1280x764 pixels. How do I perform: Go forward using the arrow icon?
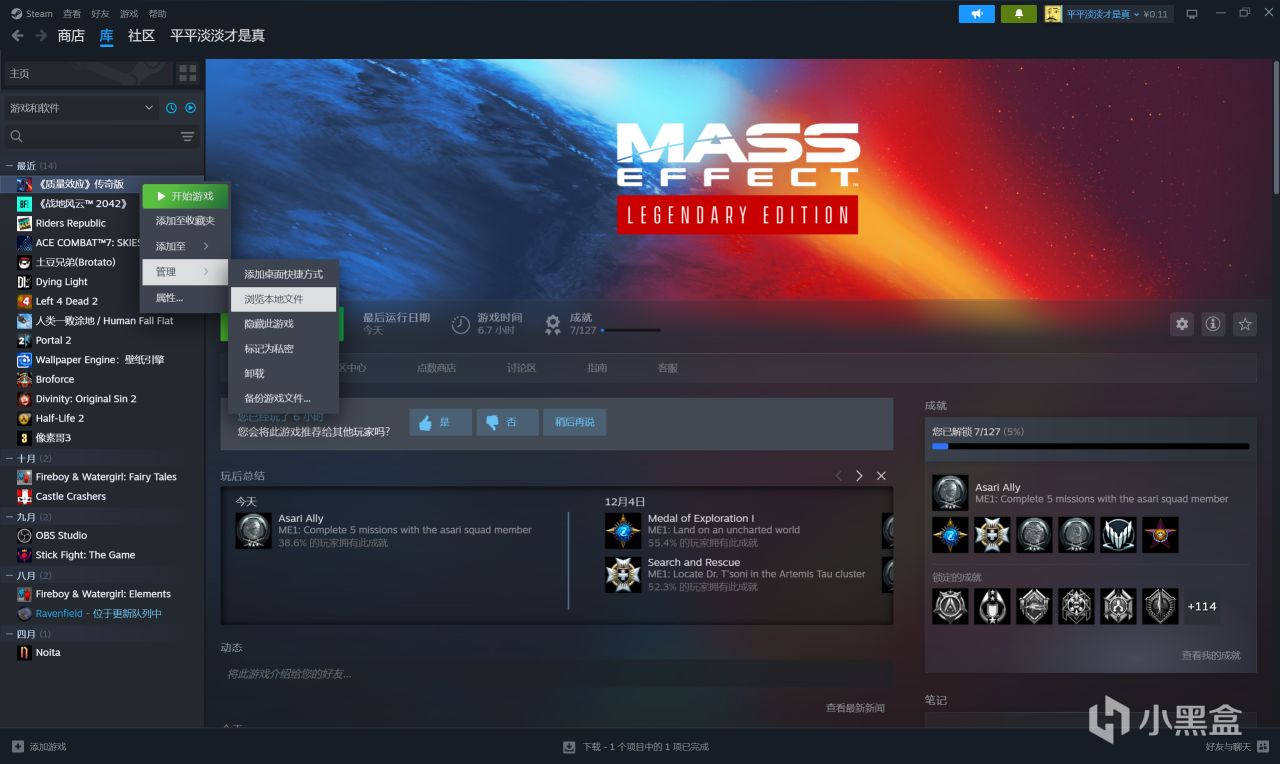(41, 35)
